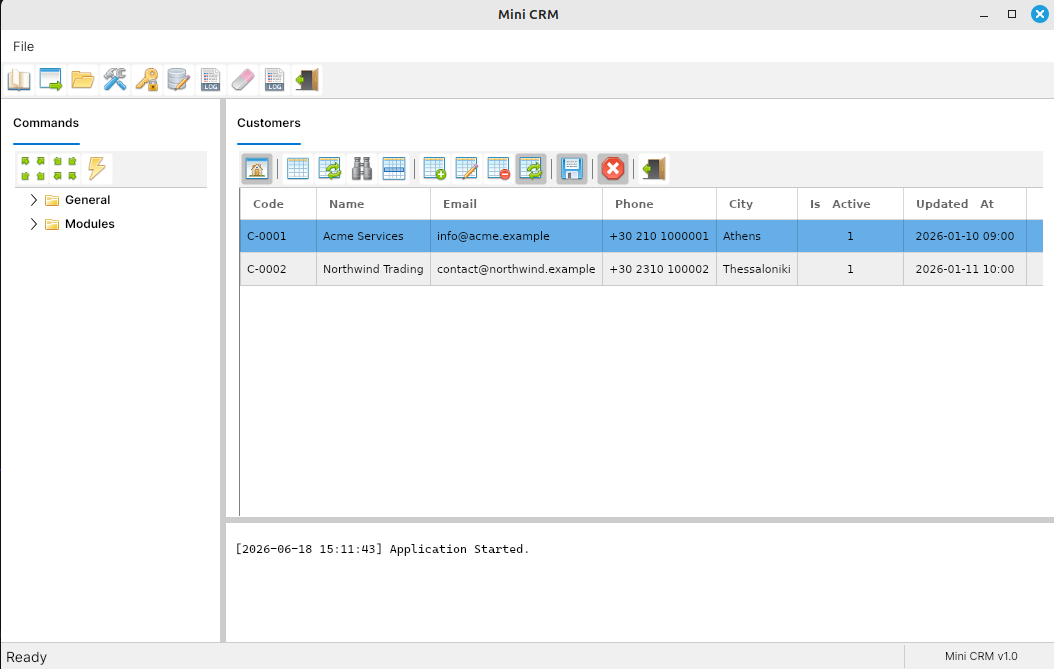
Task: Select the C-0002 code cell
Action: [x=278, y=269]
